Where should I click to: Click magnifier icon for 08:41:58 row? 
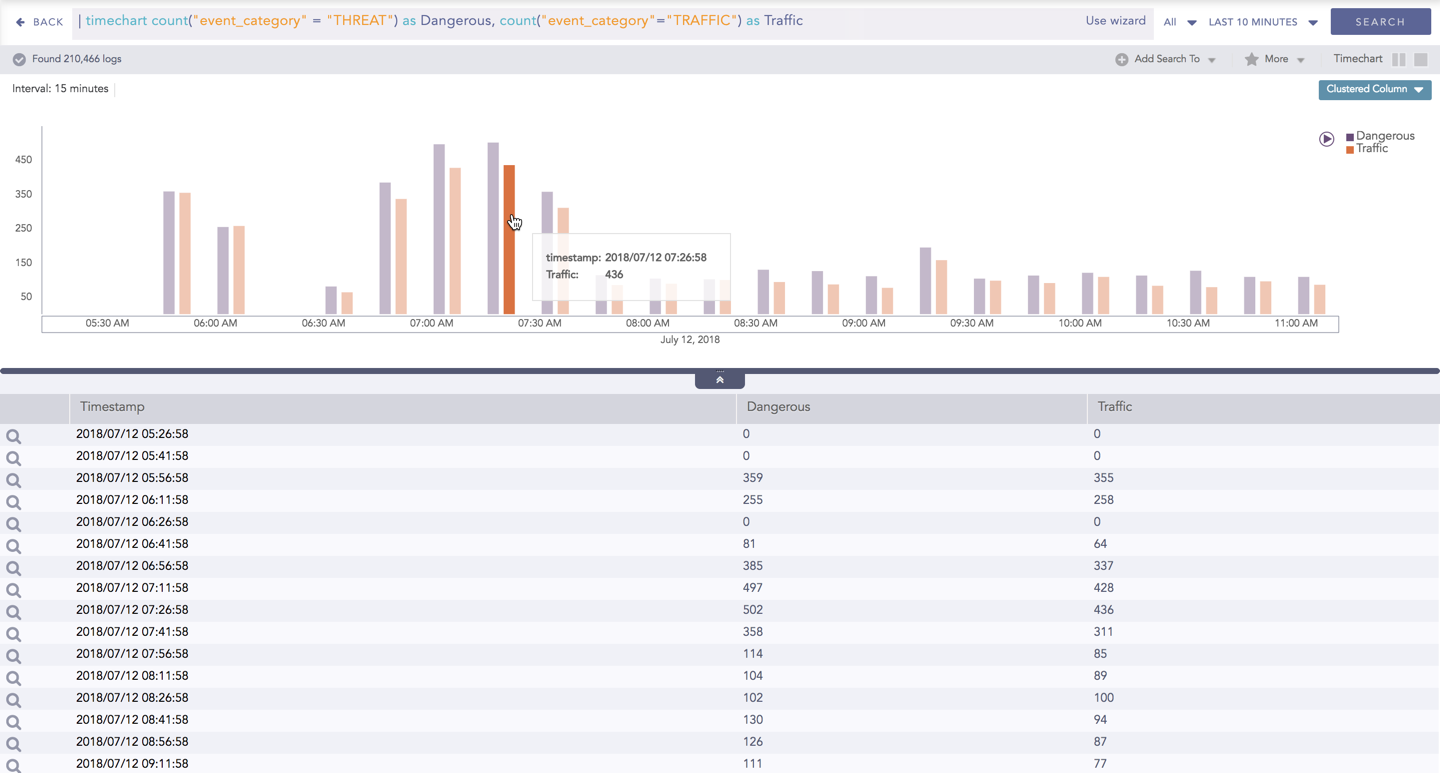[14, 722]
